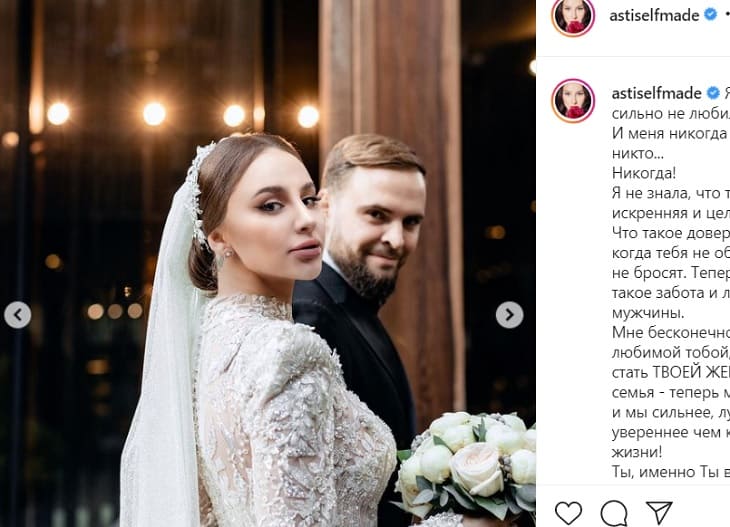Open comments with the speech bubble icon
Viewport: 730px width, 527px height.
[x=614, y=513]
